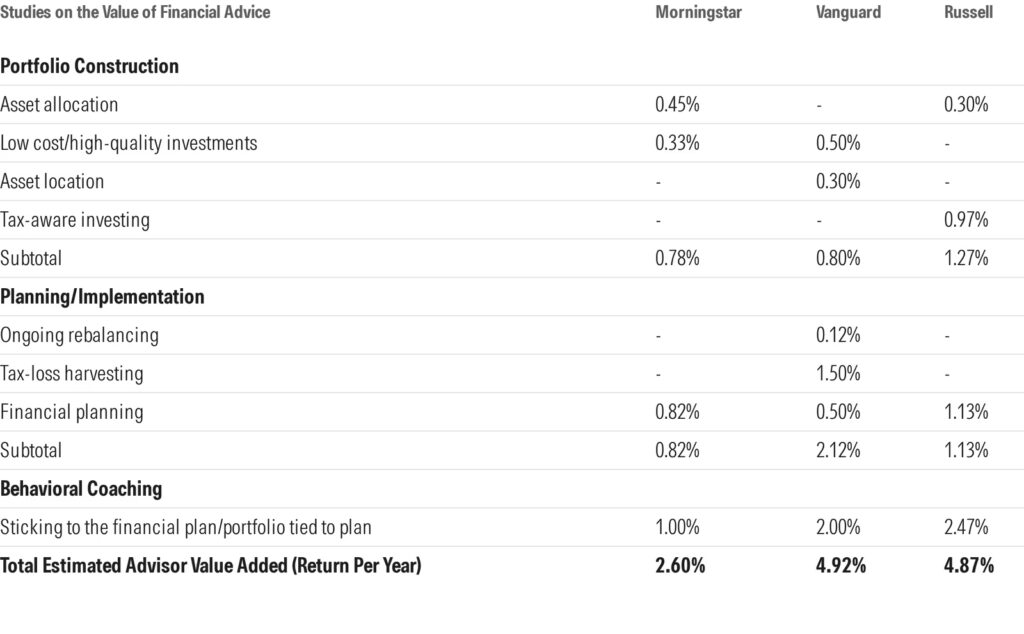Screen dimensions: 1024x634
Task: Click the Asset allocation row label
Action: (x=59, y=105)
